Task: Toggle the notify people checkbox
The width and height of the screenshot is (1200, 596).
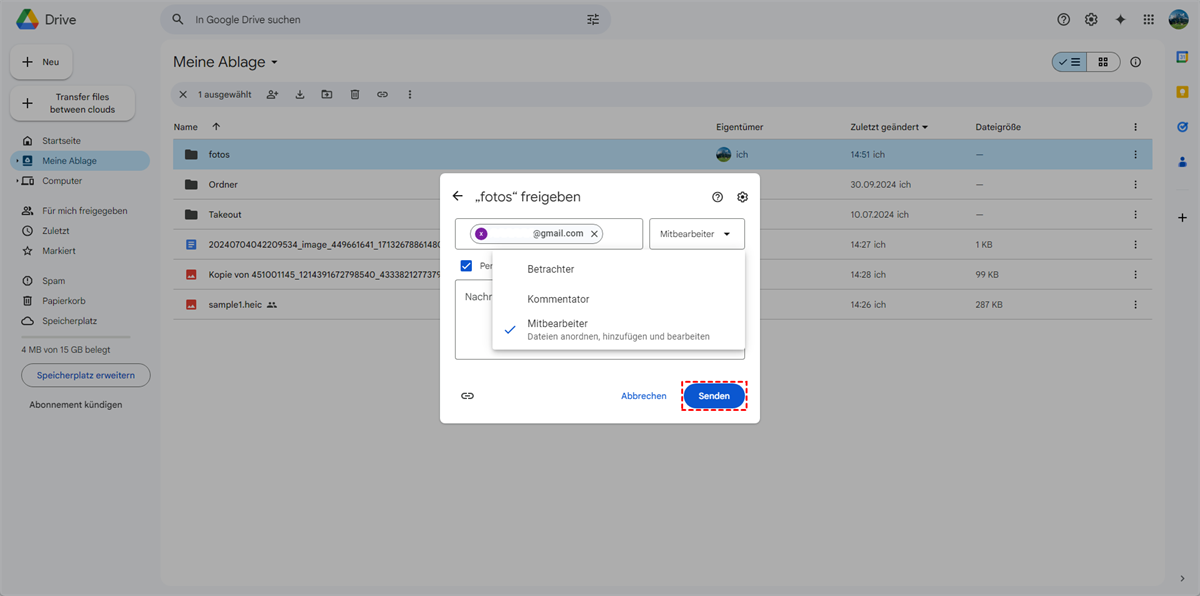Action: 466,266
